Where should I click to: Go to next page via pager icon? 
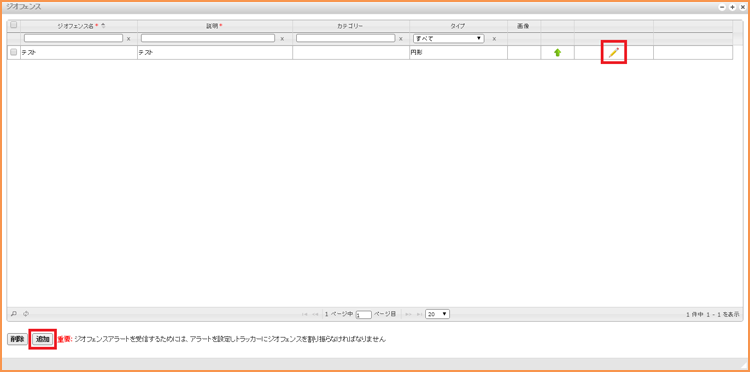(x=408, y=314)
